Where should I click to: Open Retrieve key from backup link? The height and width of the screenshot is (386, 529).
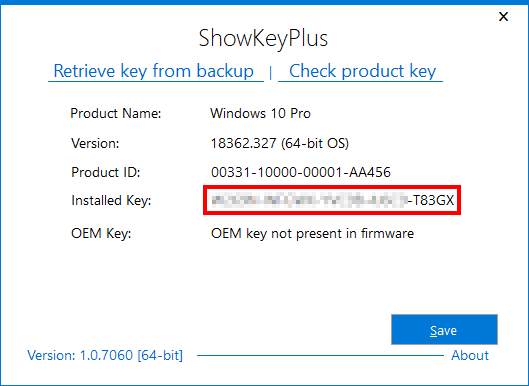click(x=154, y=71)
